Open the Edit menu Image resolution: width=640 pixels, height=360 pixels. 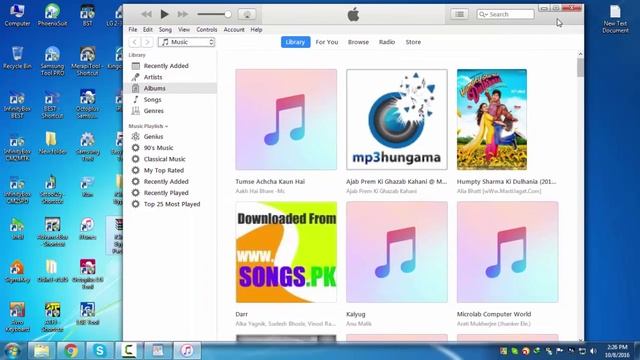[x=148, y=30]
